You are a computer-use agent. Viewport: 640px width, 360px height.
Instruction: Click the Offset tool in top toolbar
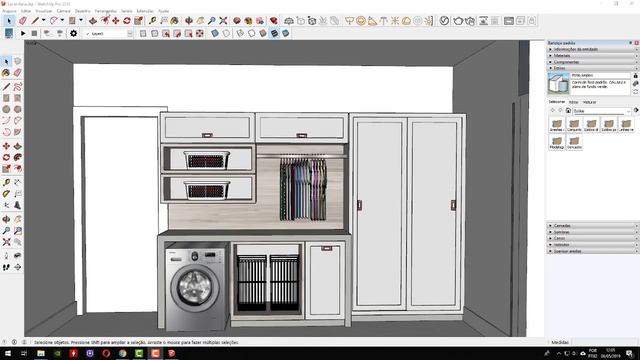click(x=105, y=20)
